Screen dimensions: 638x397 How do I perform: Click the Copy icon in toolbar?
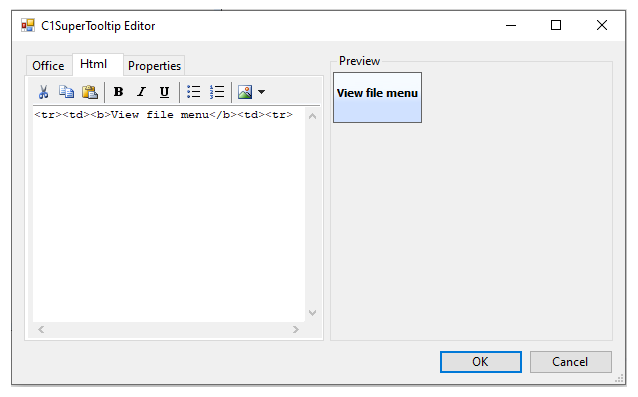(x=66, y=92)
